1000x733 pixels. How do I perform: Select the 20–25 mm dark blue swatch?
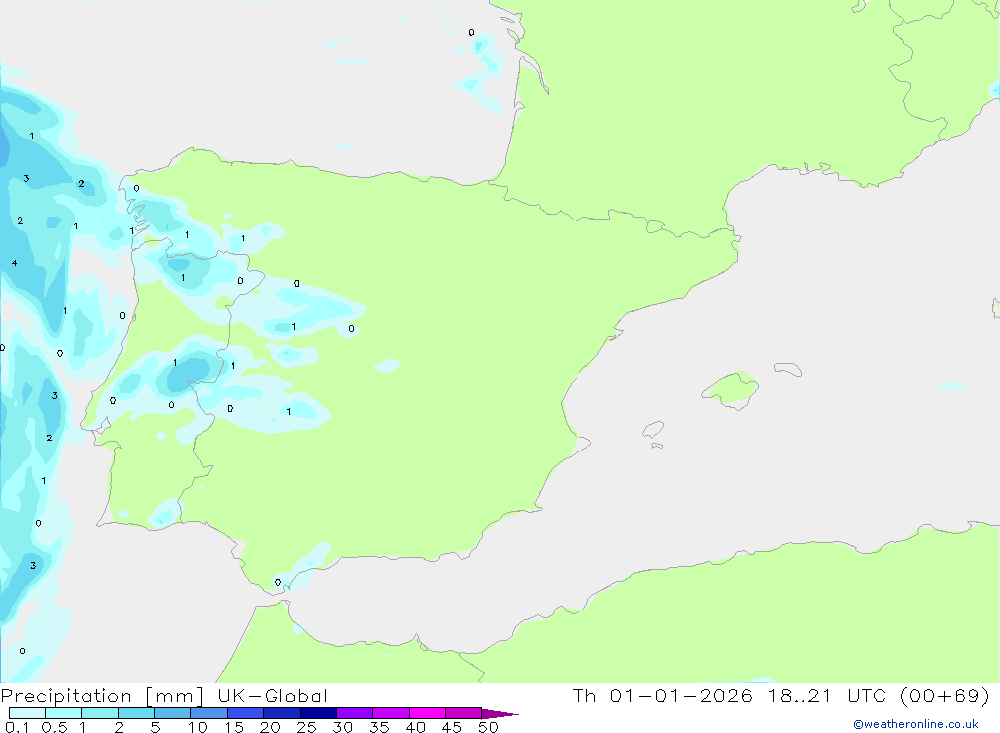pos(281,713)
